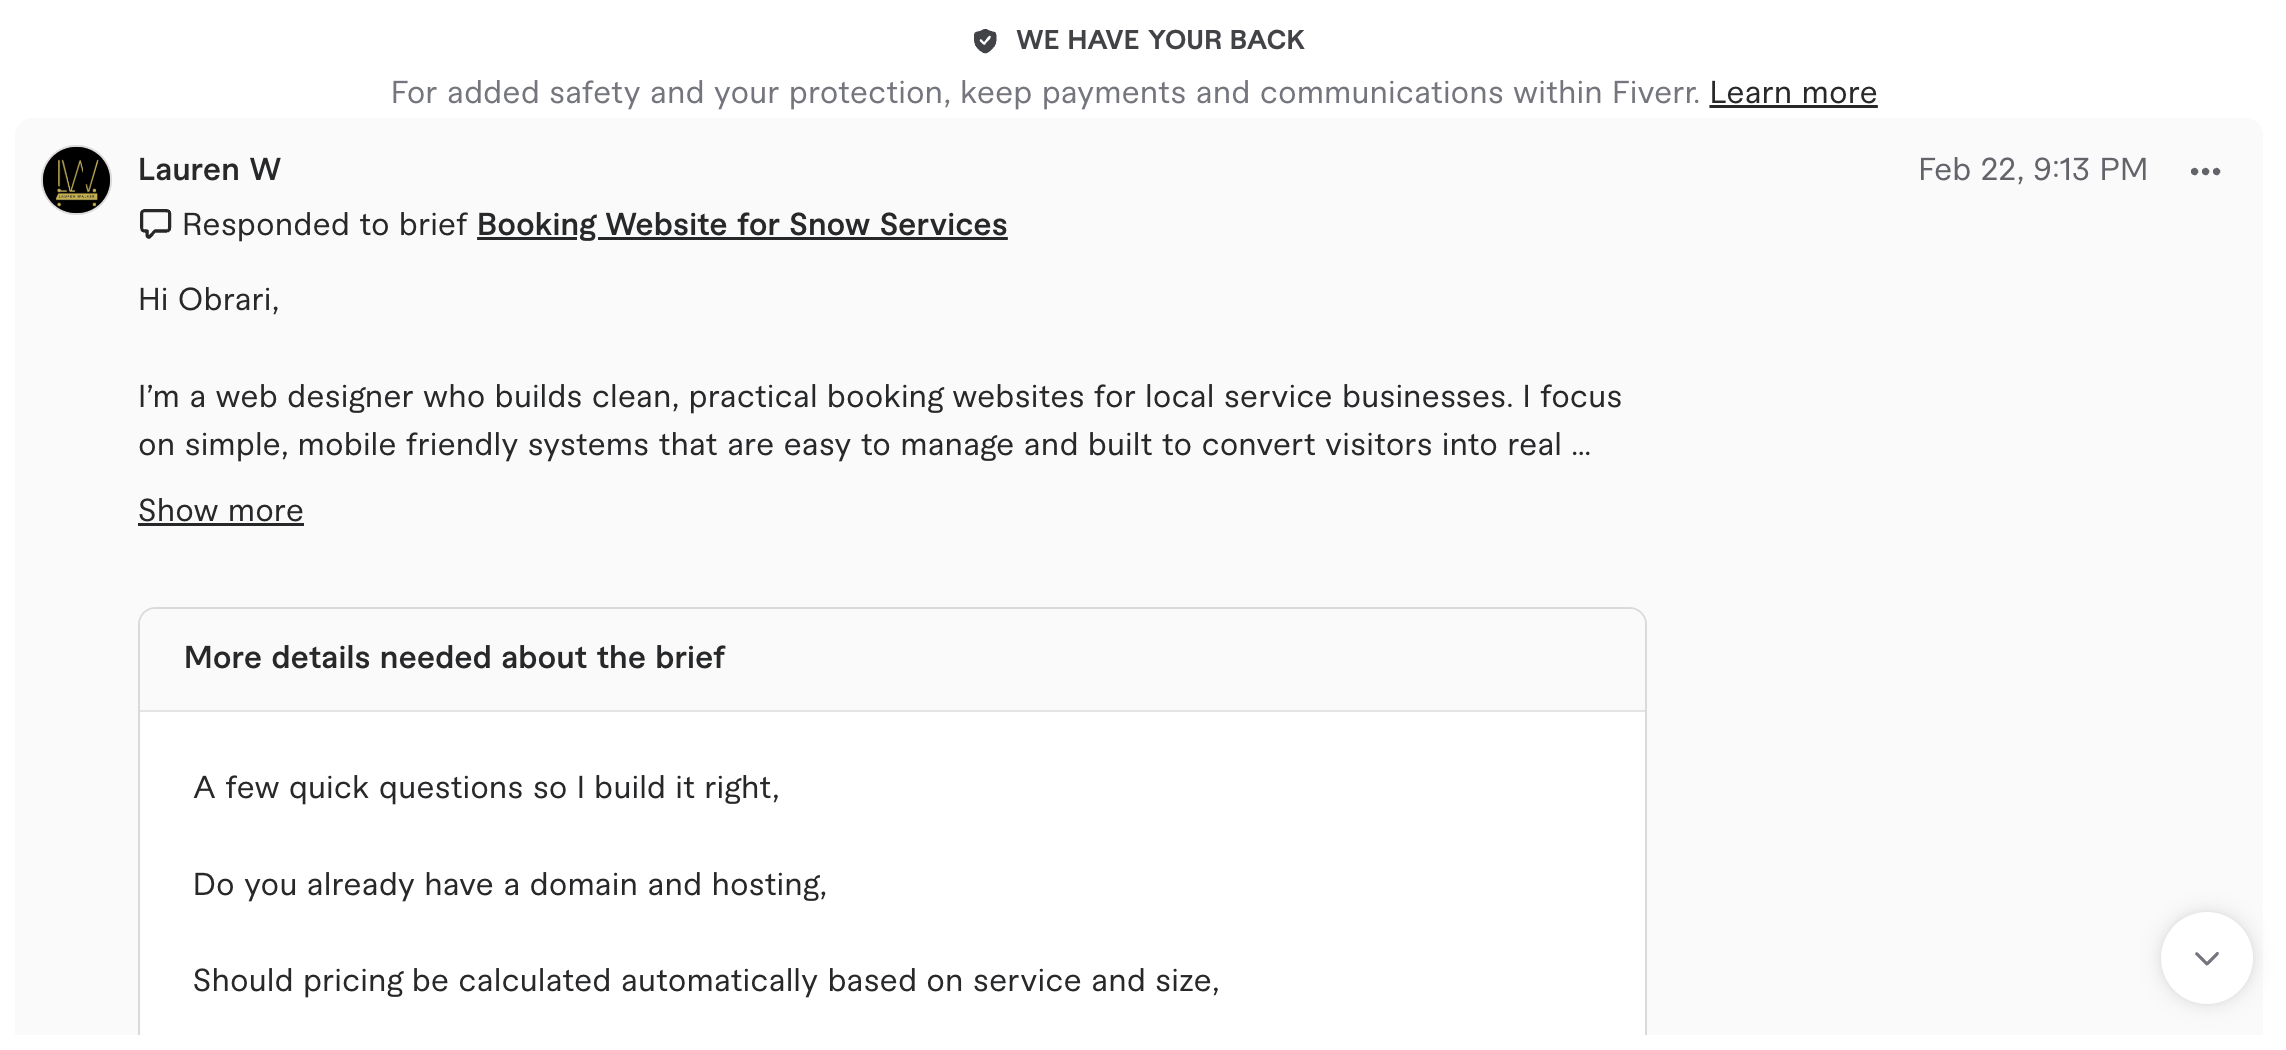Viewport: 2286px width, 1050px height.
Task: Click the Feb 22, 9:13 PM timestamp
Action: pos(2033,168)
